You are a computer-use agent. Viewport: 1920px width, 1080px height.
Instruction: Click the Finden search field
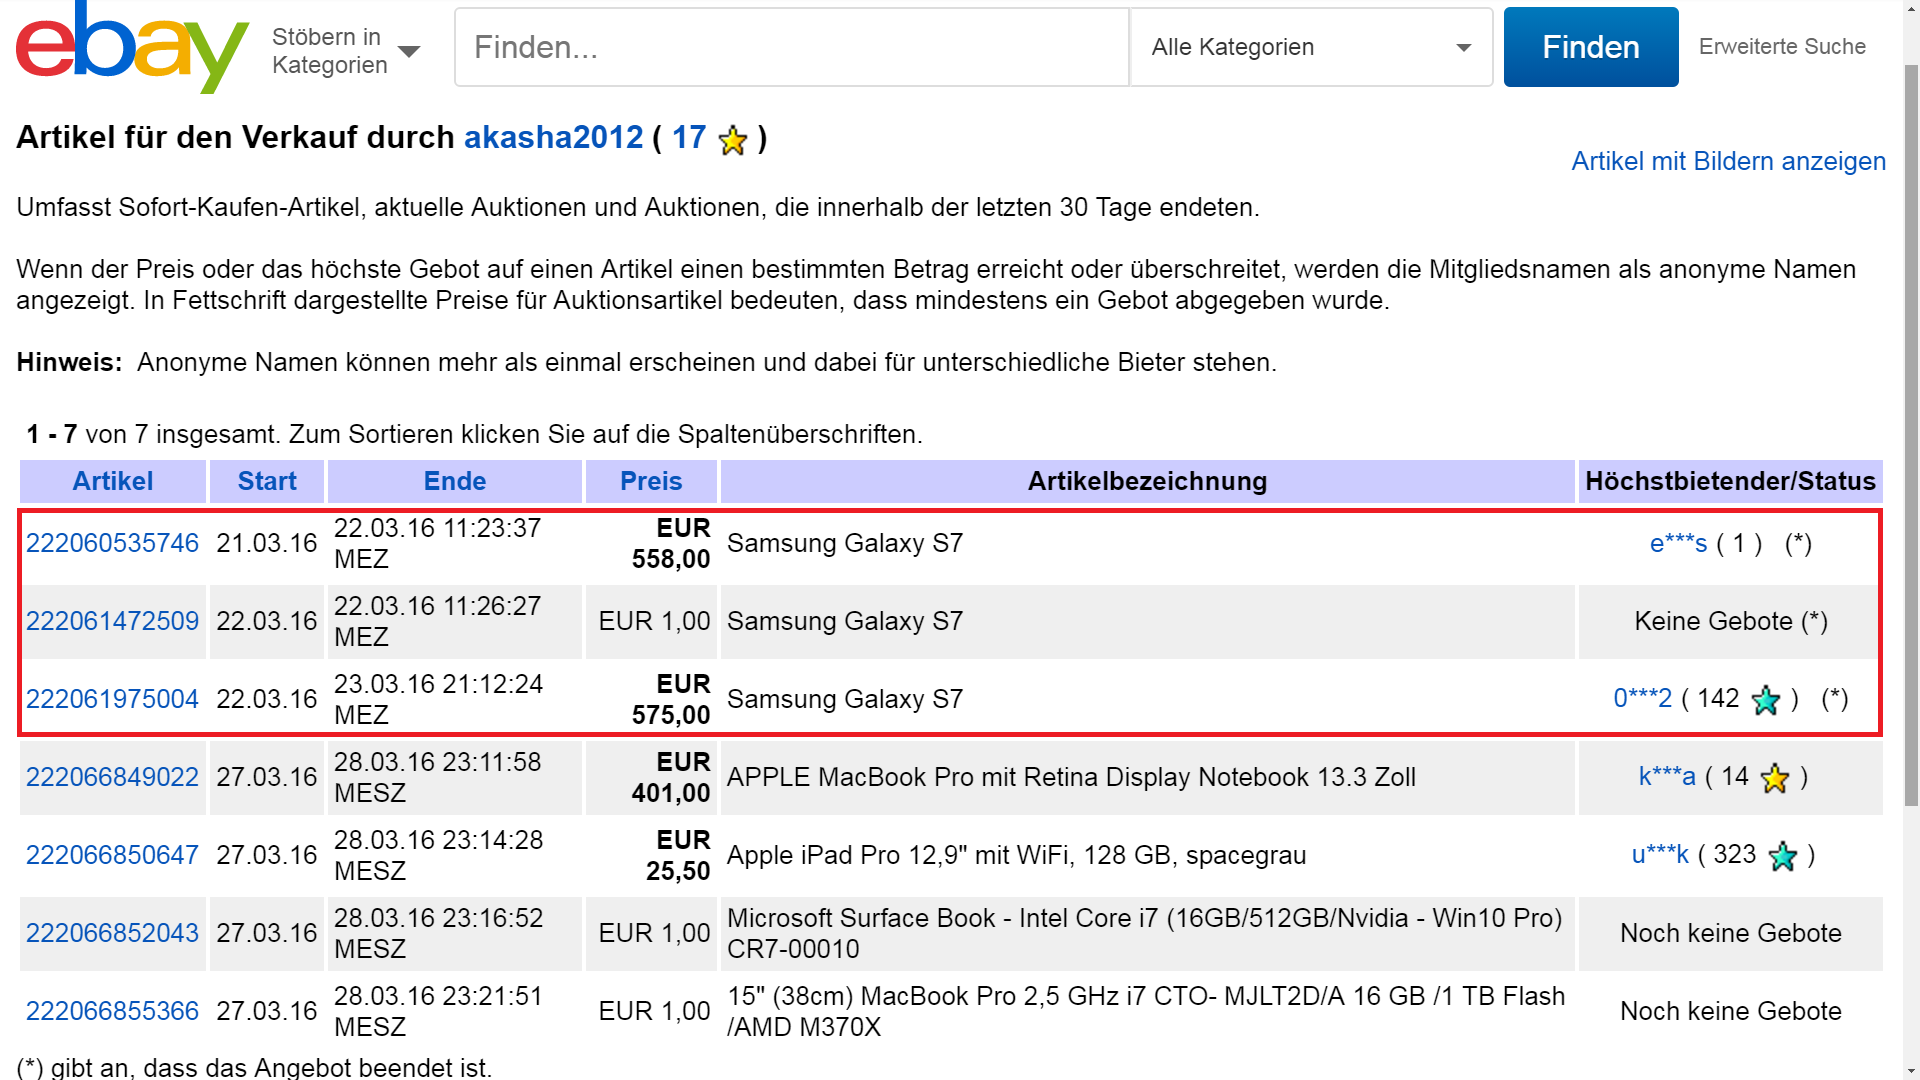tap(792, 47)
